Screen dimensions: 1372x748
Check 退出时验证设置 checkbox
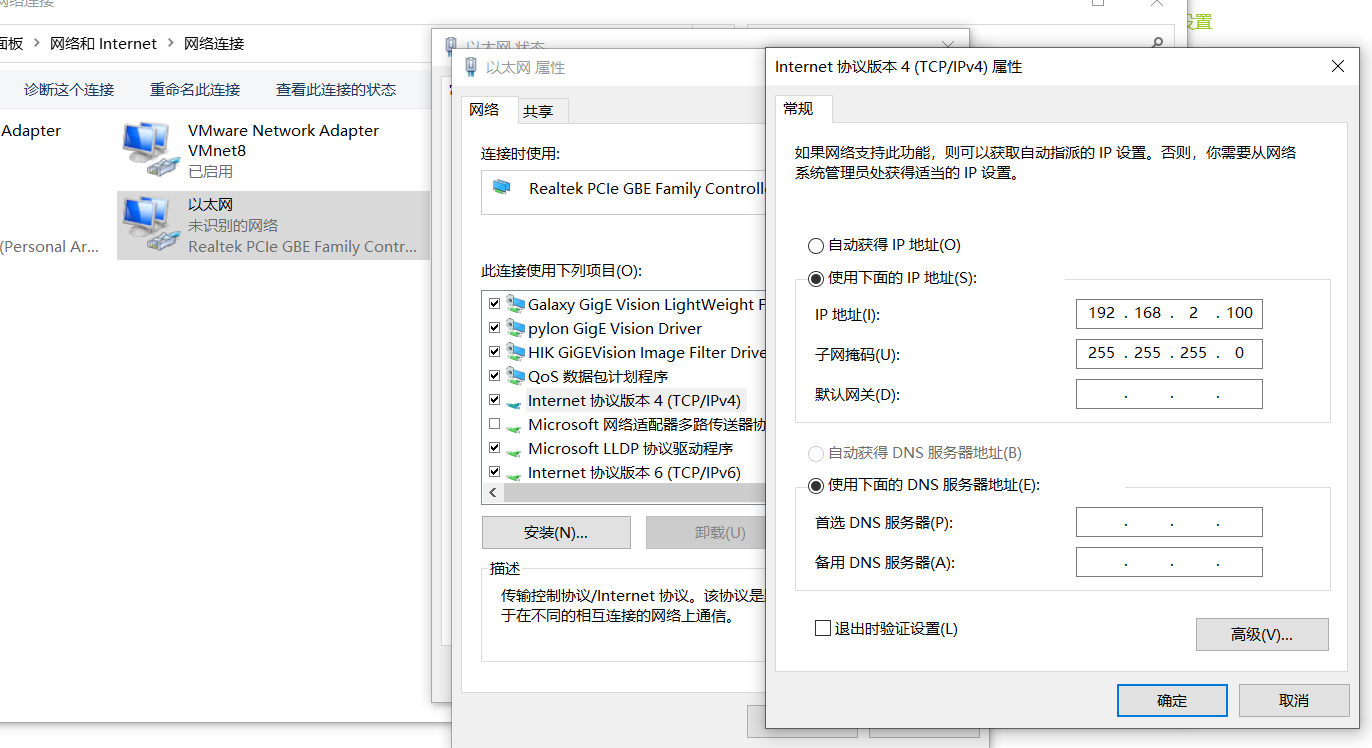point(823,628)
